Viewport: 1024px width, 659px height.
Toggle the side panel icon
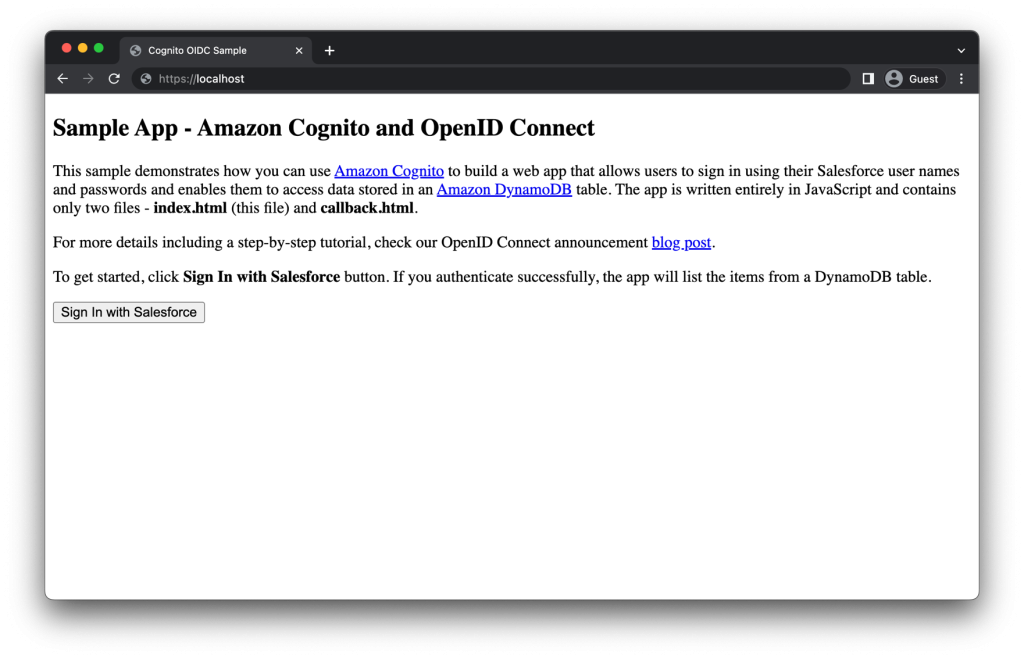(868, 79)
